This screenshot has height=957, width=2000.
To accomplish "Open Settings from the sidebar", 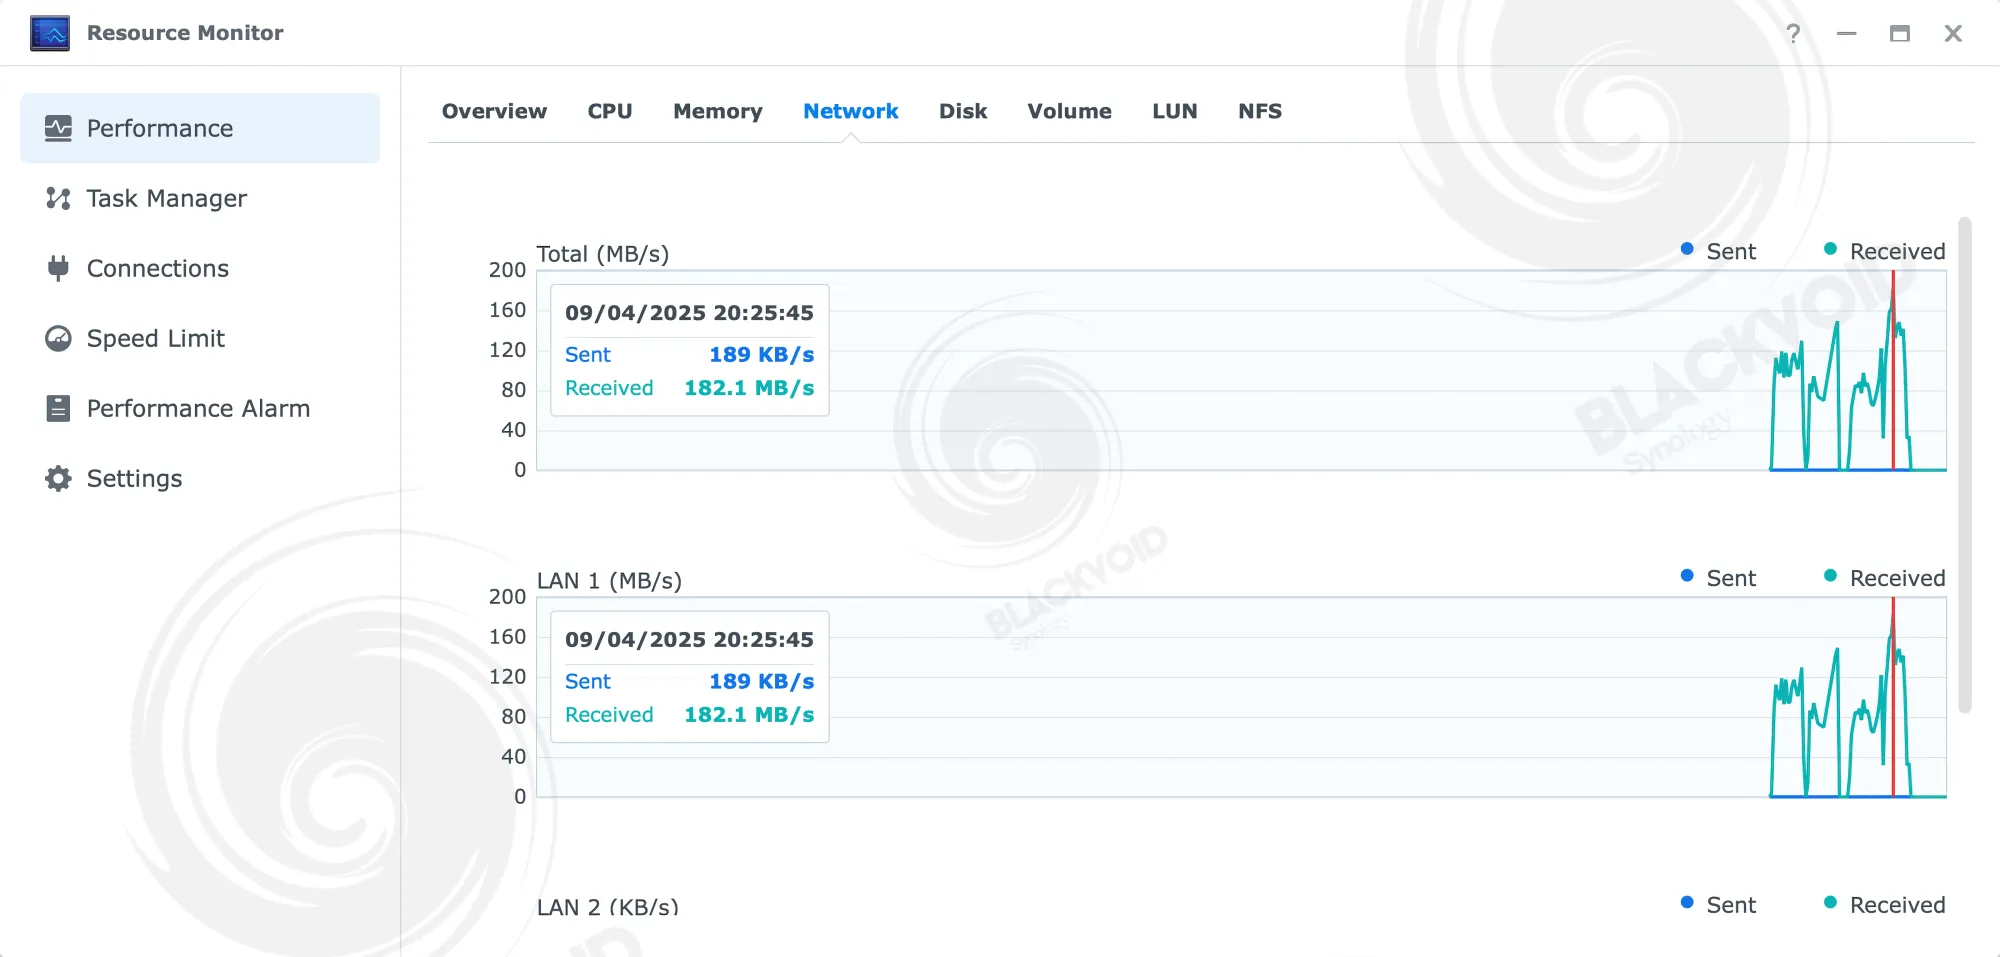I will click(x=200, y=478).
